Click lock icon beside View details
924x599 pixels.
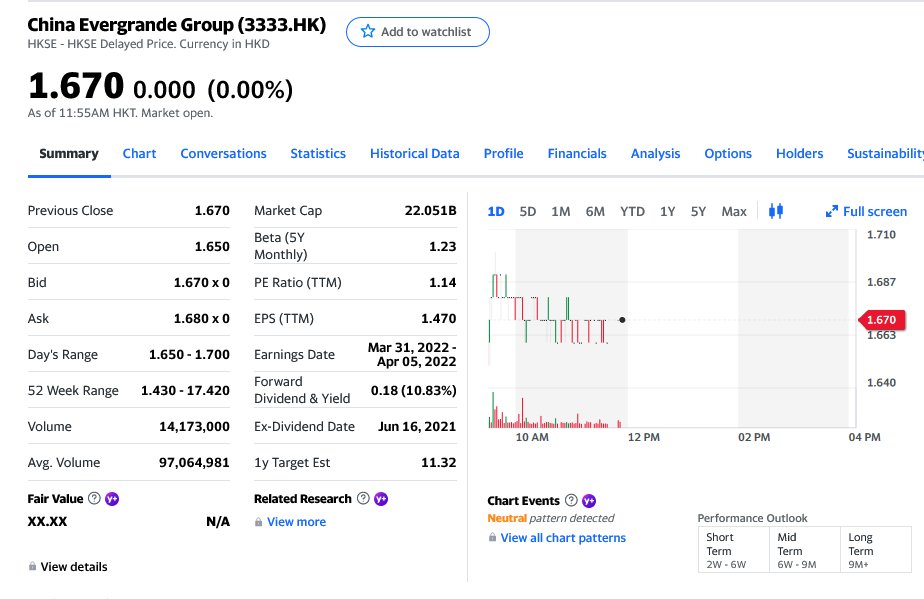point(32,566)
